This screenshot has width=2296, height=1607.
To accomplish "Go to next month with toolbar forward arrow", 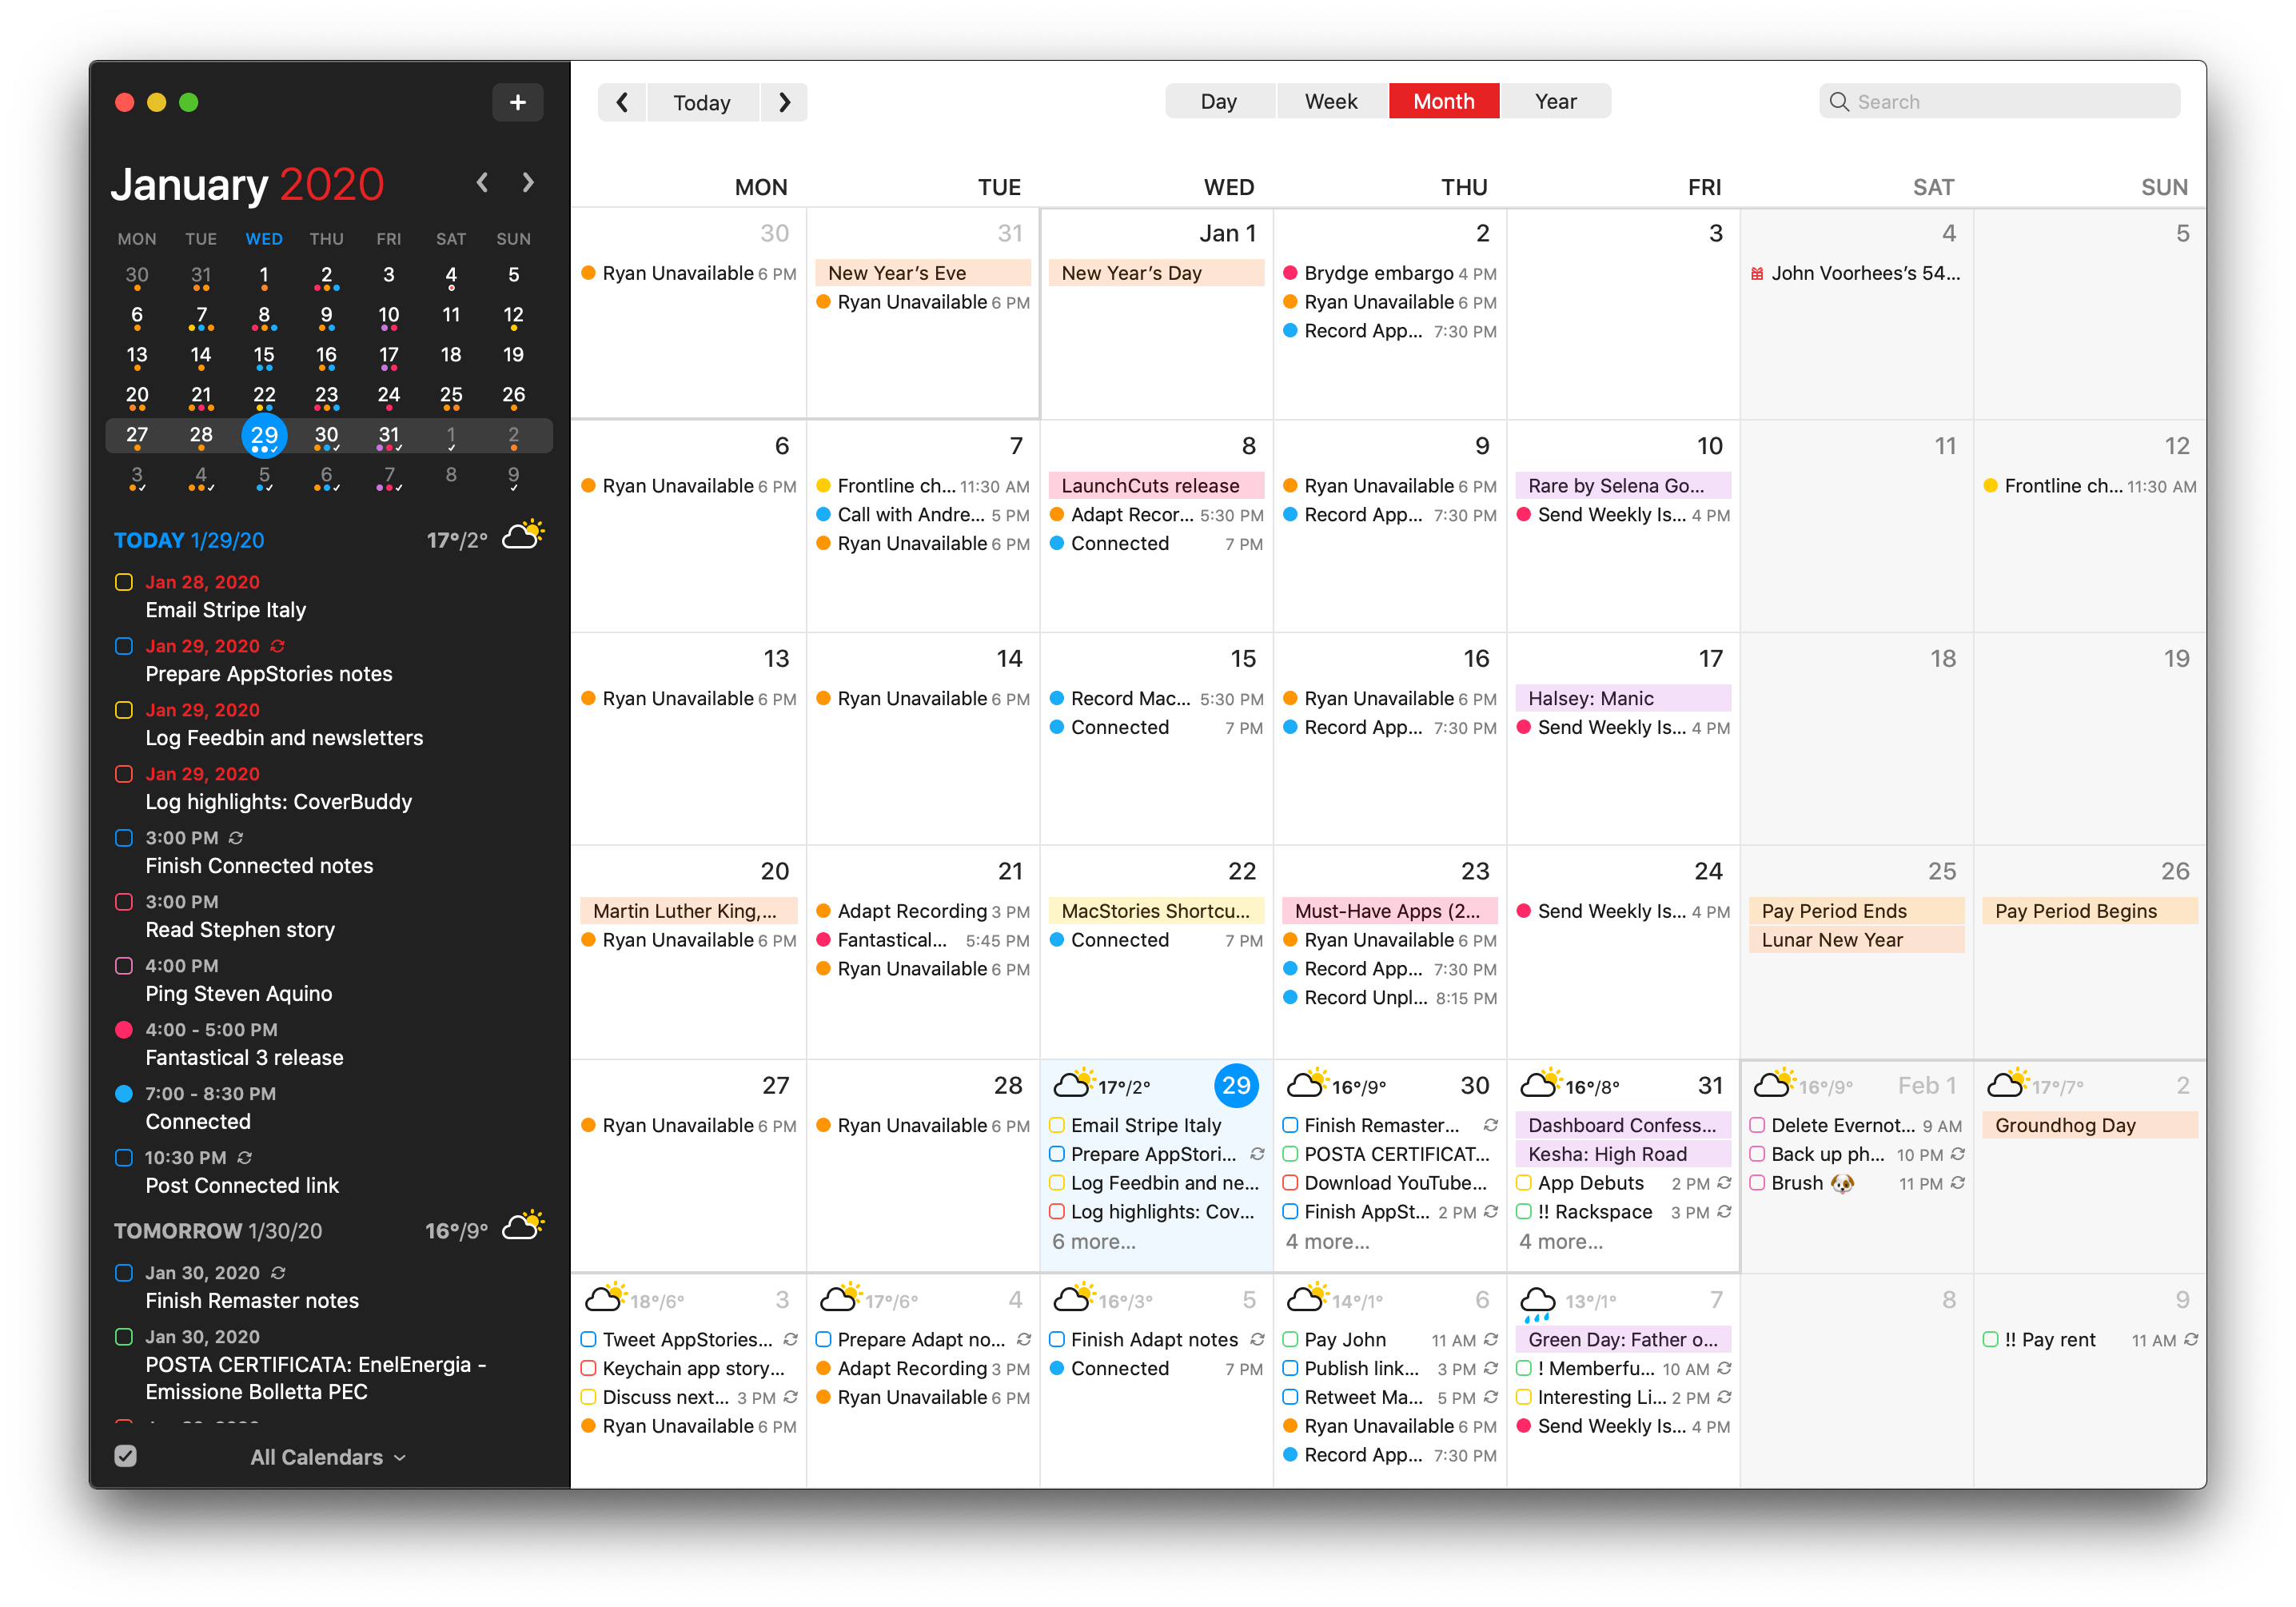I will pyautogui.click(x=784, y=102).
